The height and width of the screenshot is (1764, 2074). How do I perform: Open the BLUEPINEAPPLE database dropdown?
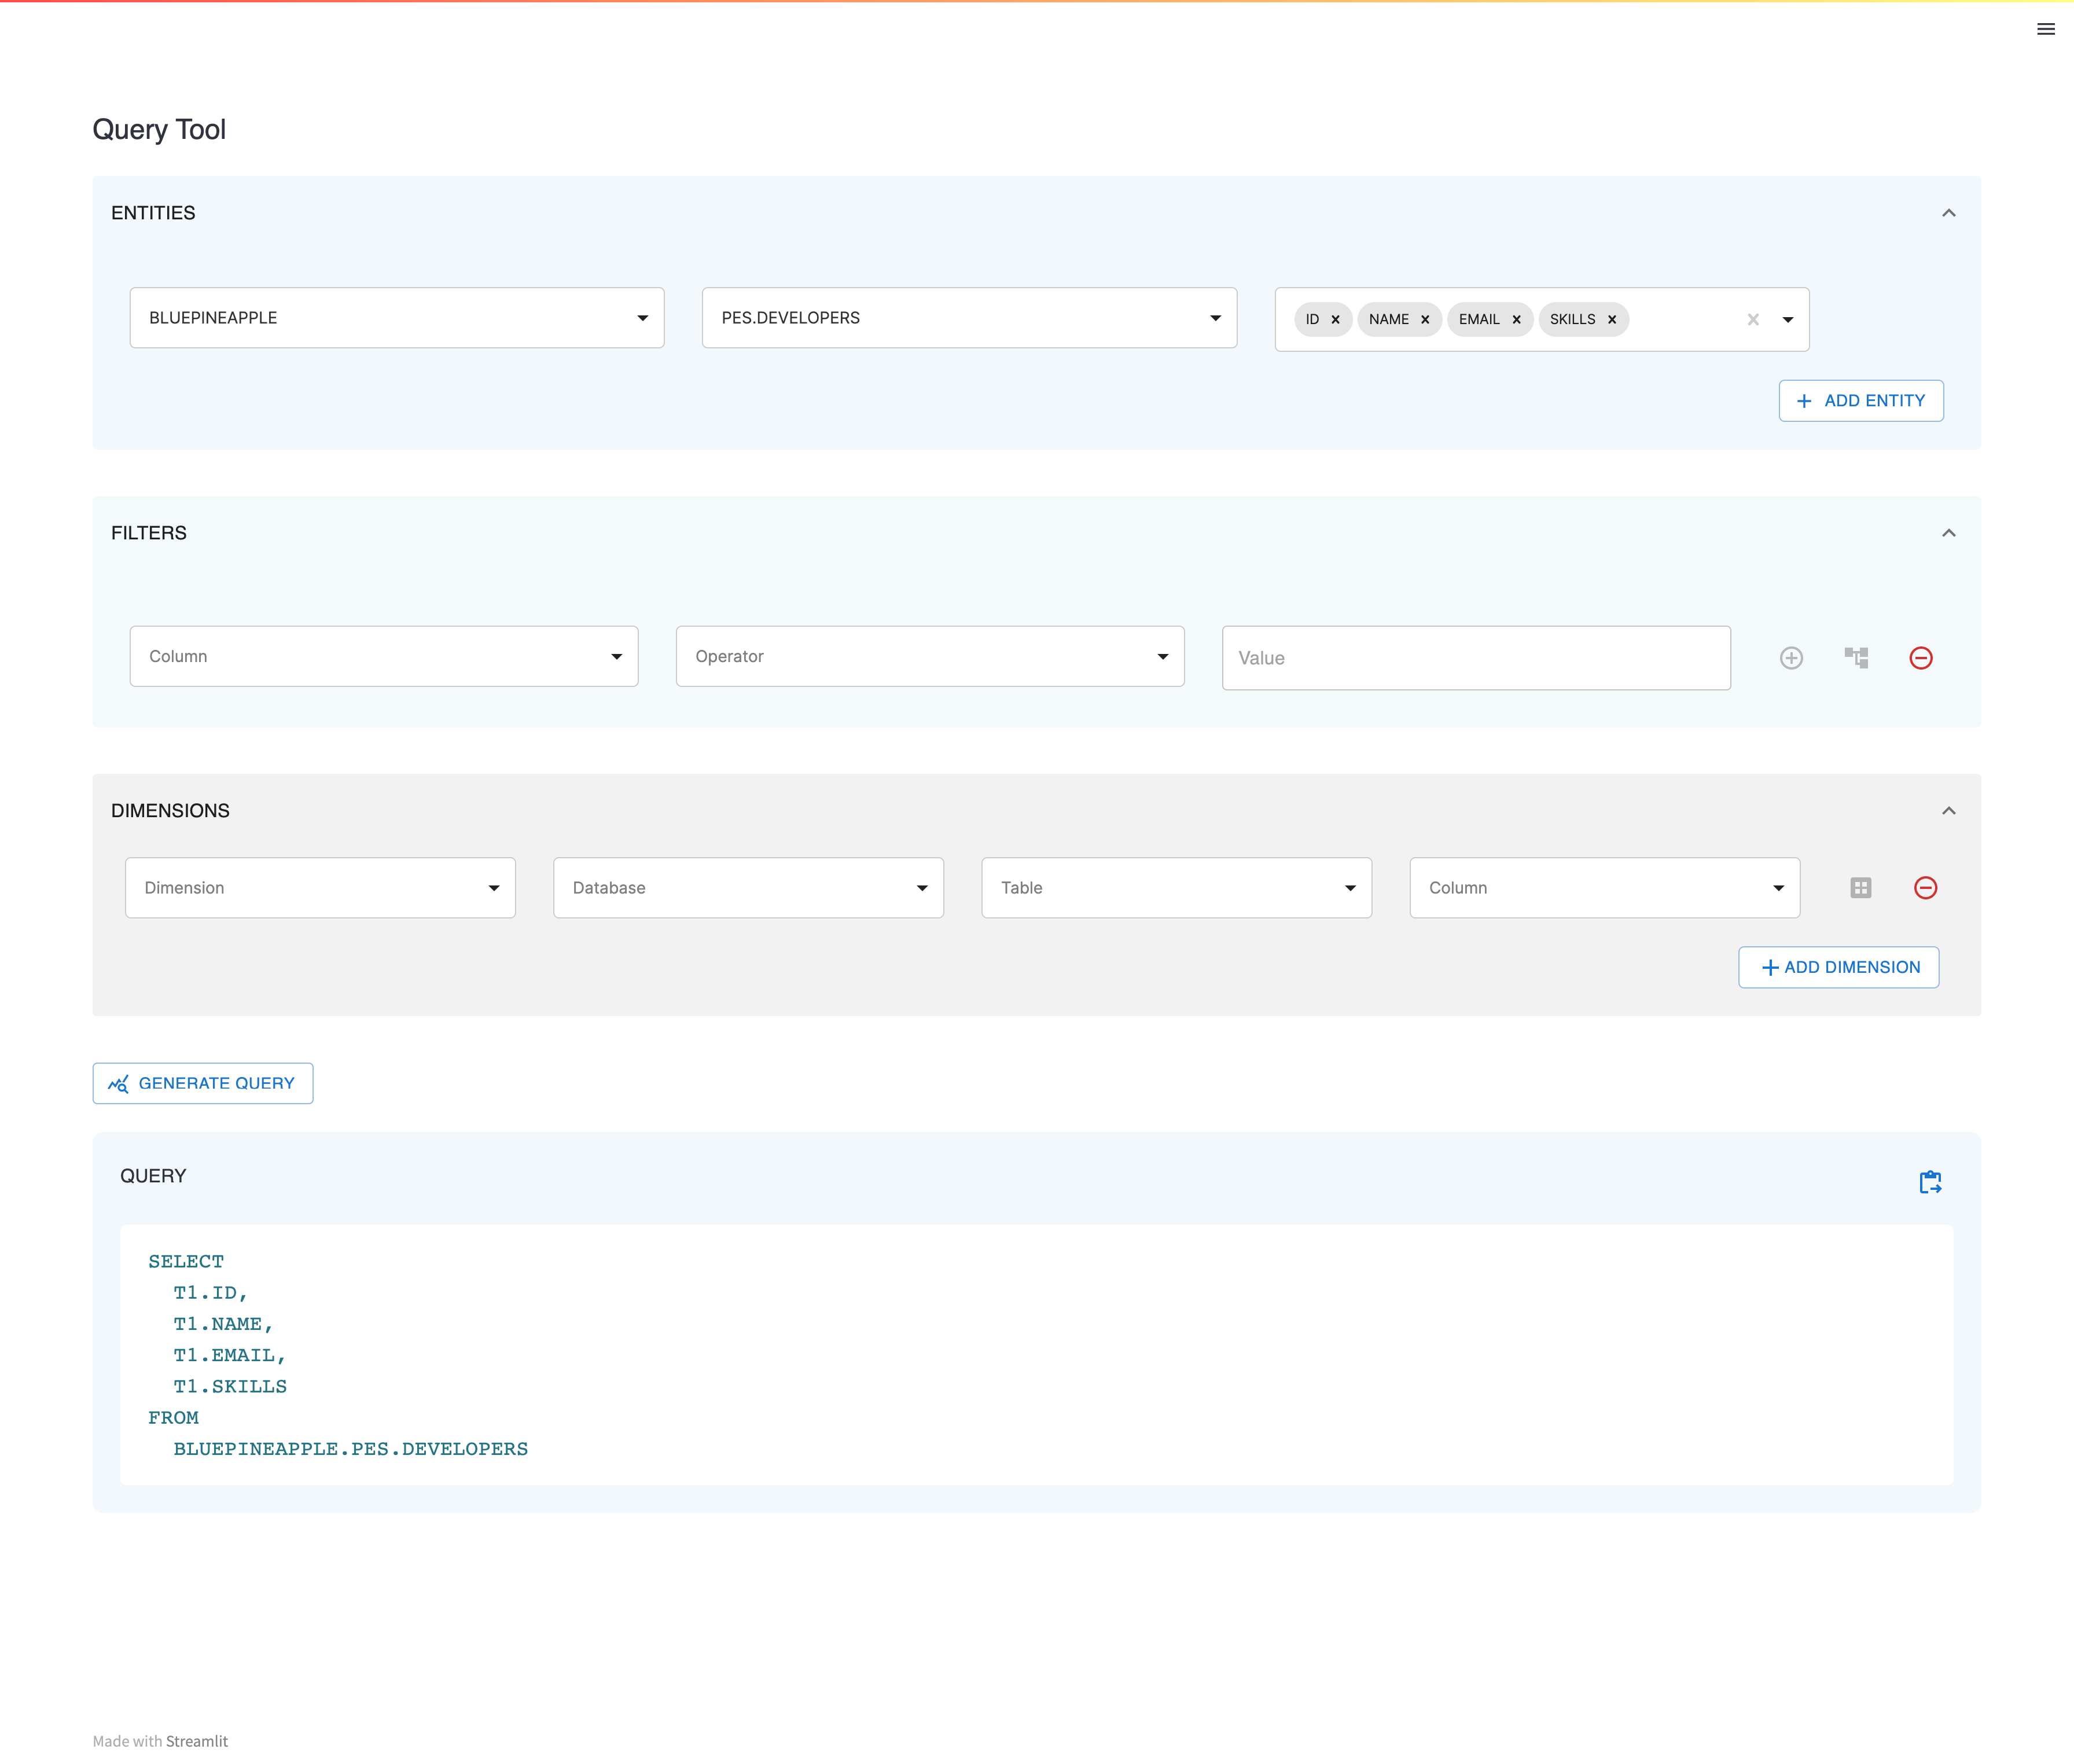pyautogui.click(x=643, y=318)
